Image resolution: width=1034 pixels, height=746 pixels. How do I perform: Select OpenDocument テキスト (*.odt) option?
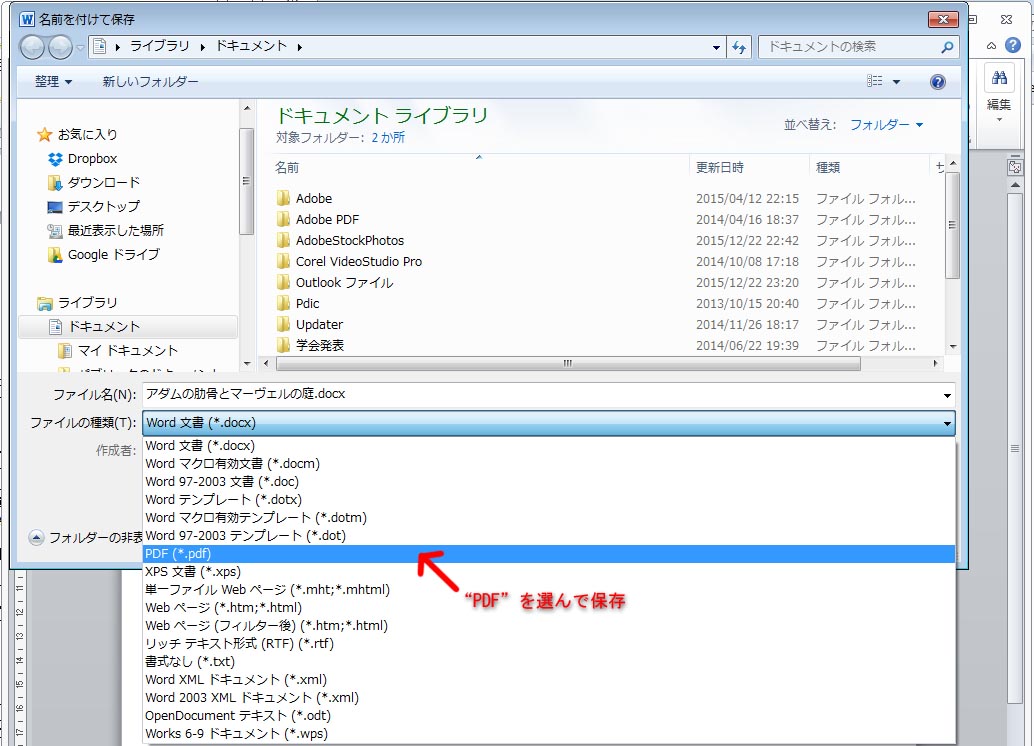[549, 716]
